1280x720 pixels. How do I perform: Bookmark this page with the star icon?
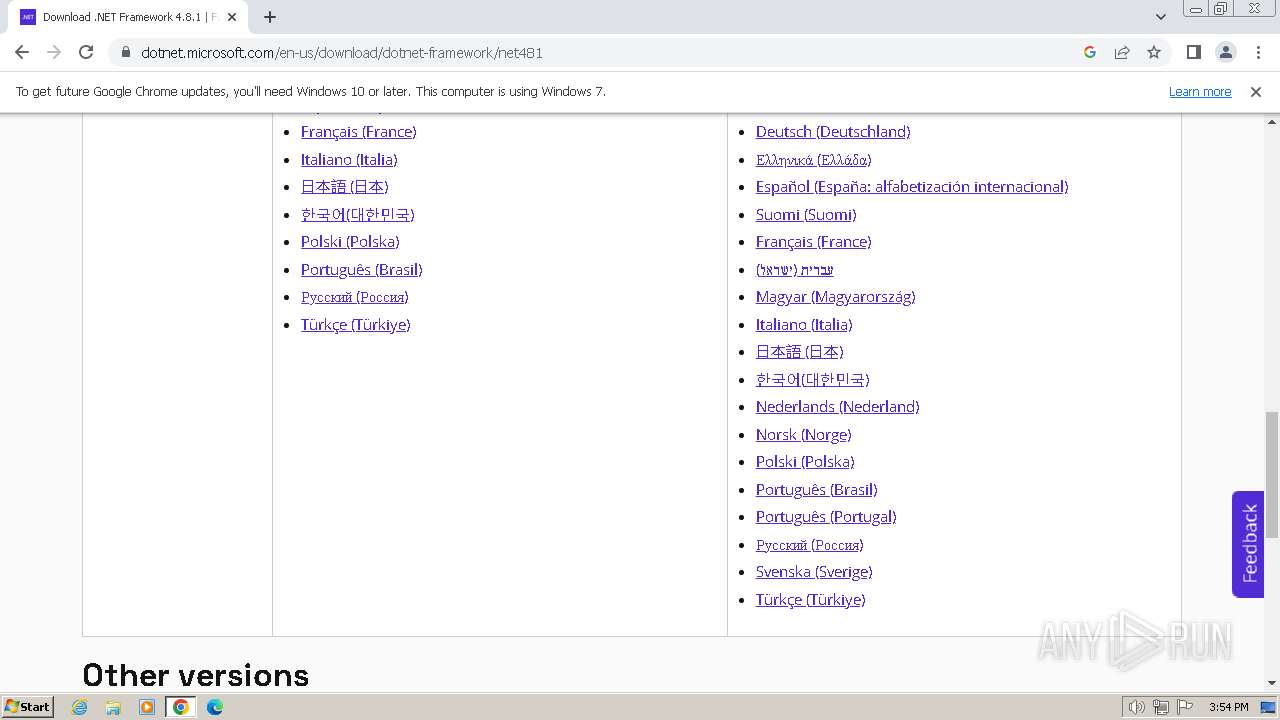(1154, 52)
